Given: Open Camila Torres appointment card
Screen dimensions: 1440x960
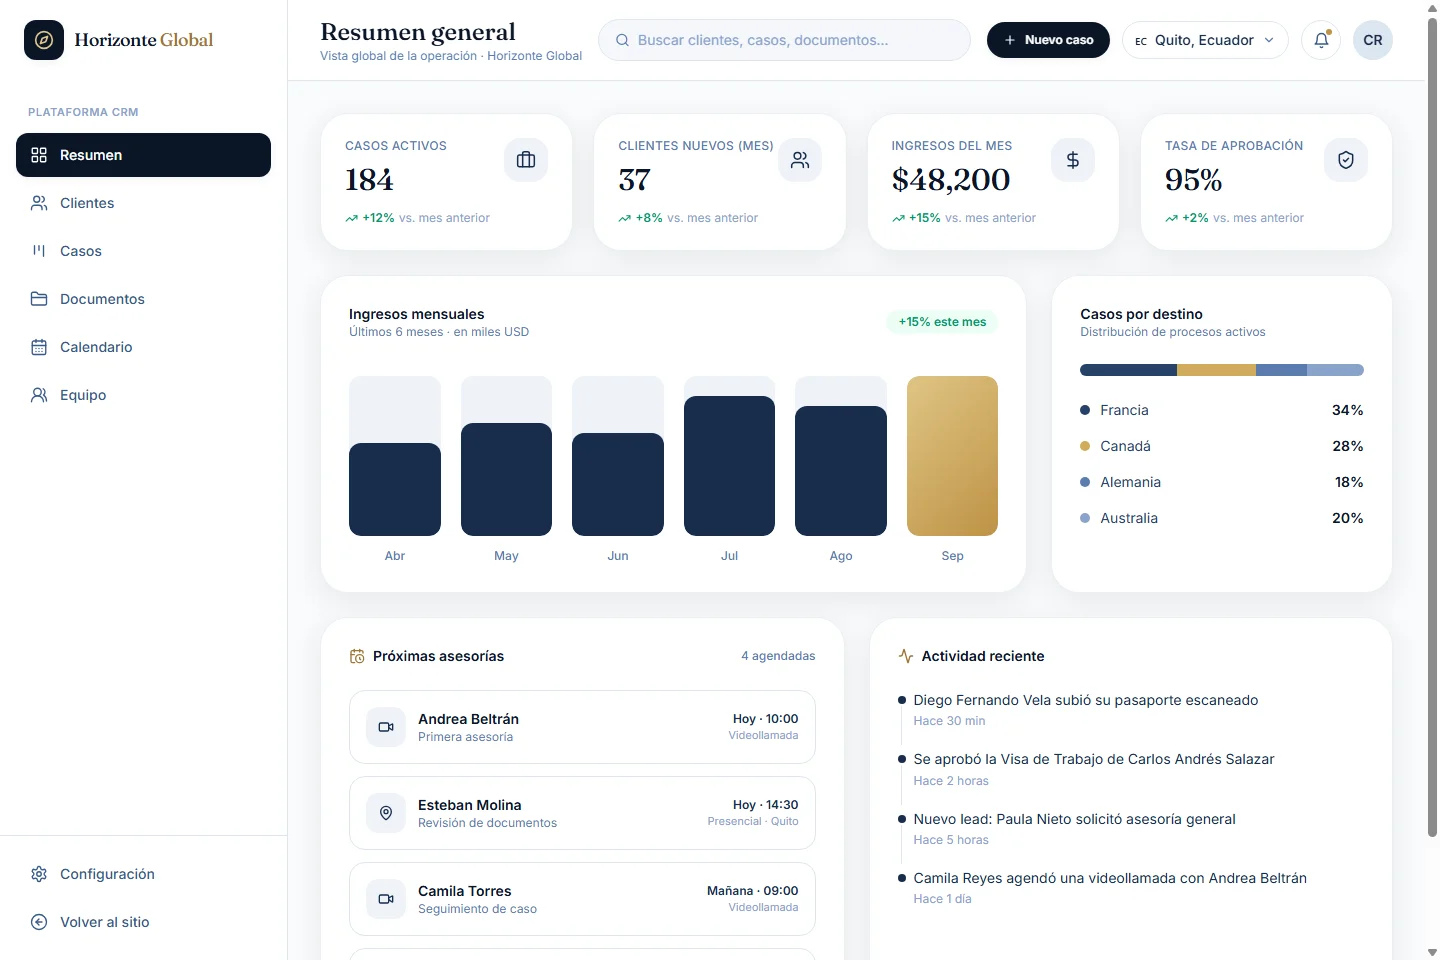Looking at the screenshot, I should pyautogui.click(x=582, y=899).
